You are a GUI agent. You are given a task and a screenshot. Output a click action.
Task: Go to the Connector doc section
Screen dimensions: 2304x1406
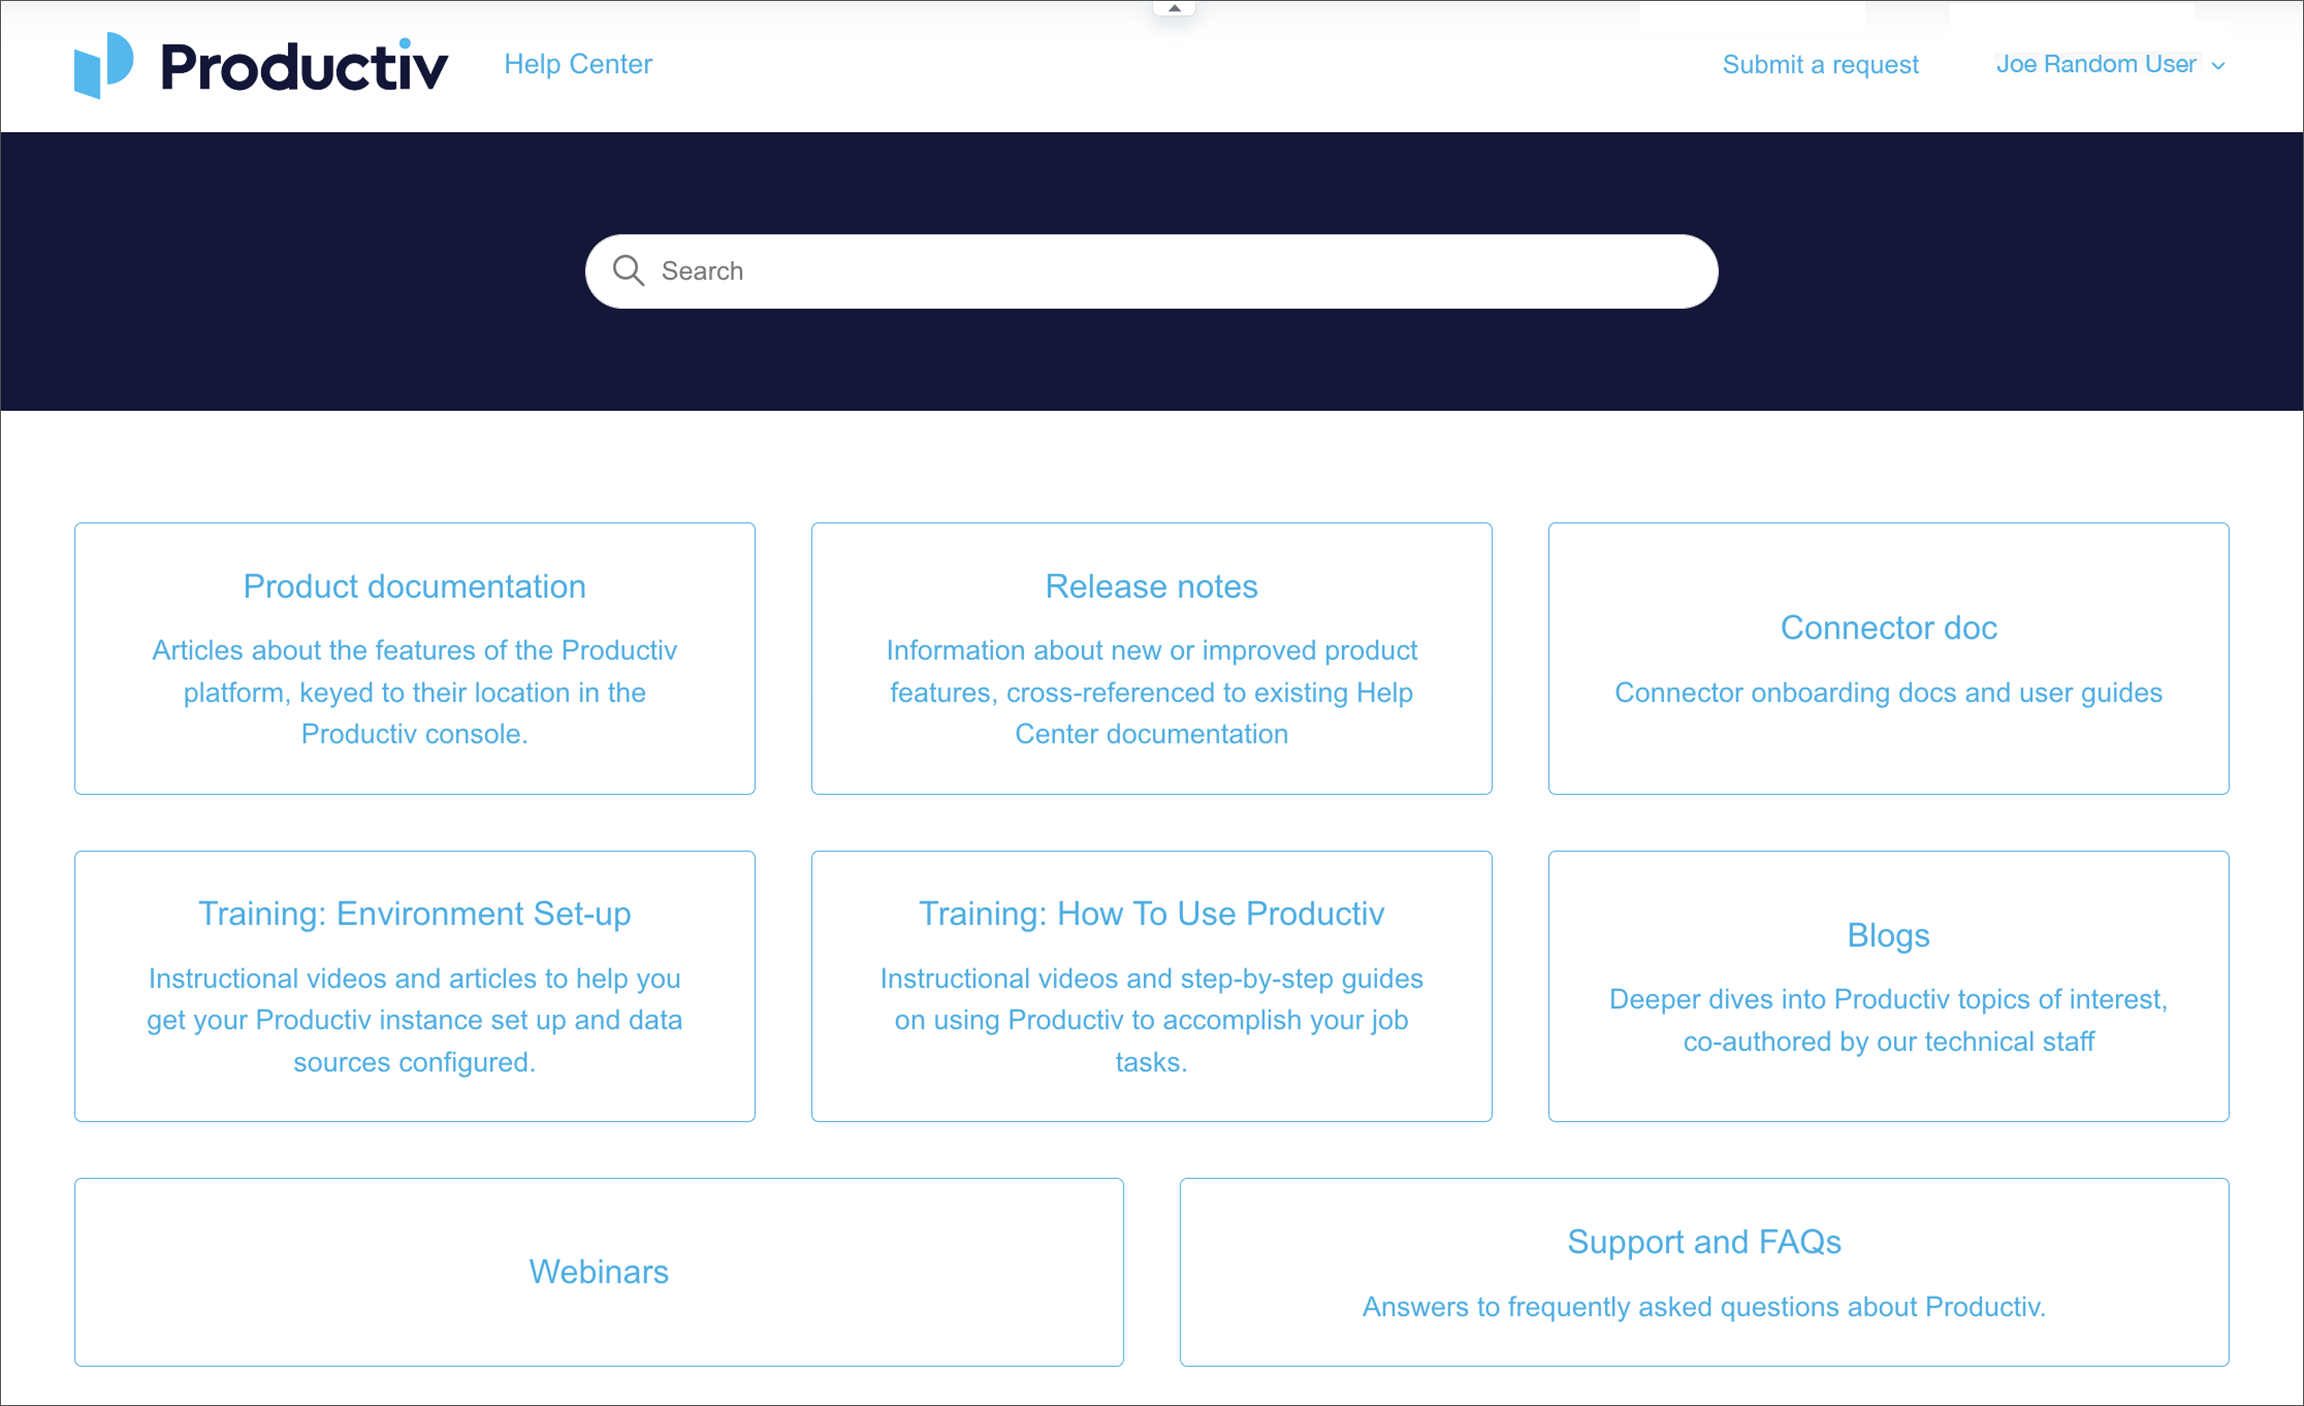(1888, 627)
